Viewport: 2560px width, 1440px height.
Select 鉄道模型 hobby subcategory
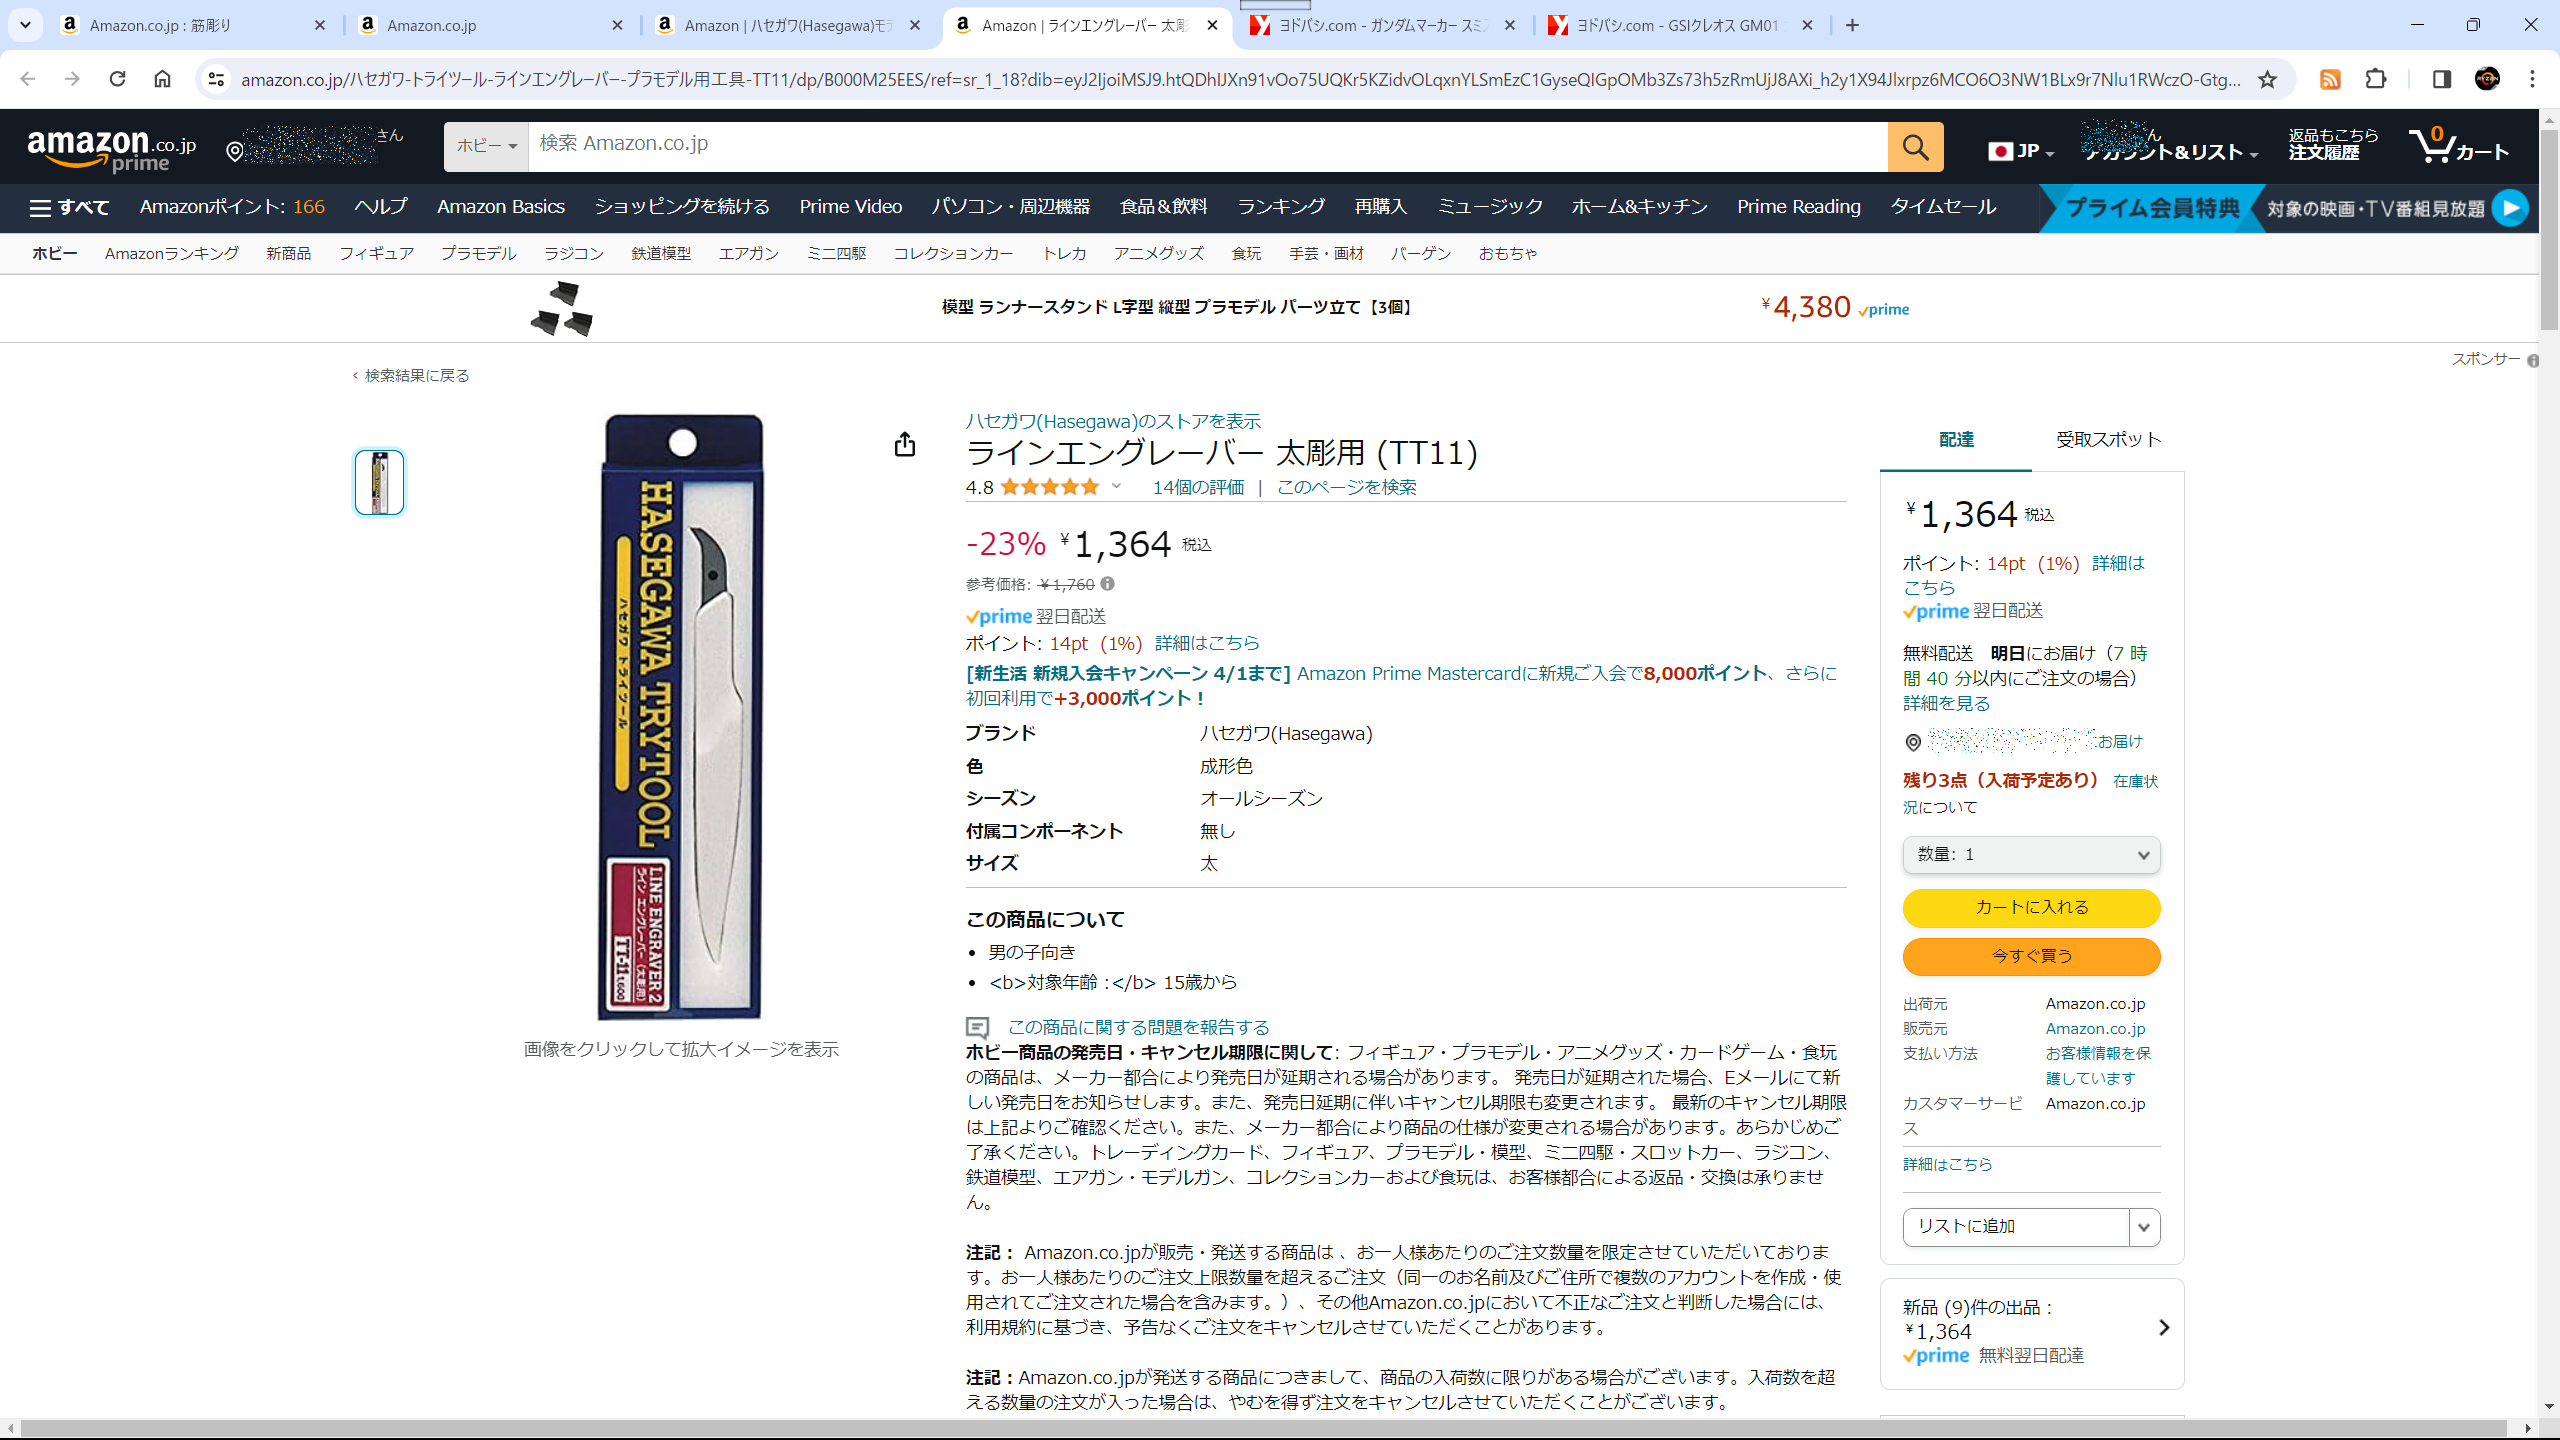(x=661, y=254)
